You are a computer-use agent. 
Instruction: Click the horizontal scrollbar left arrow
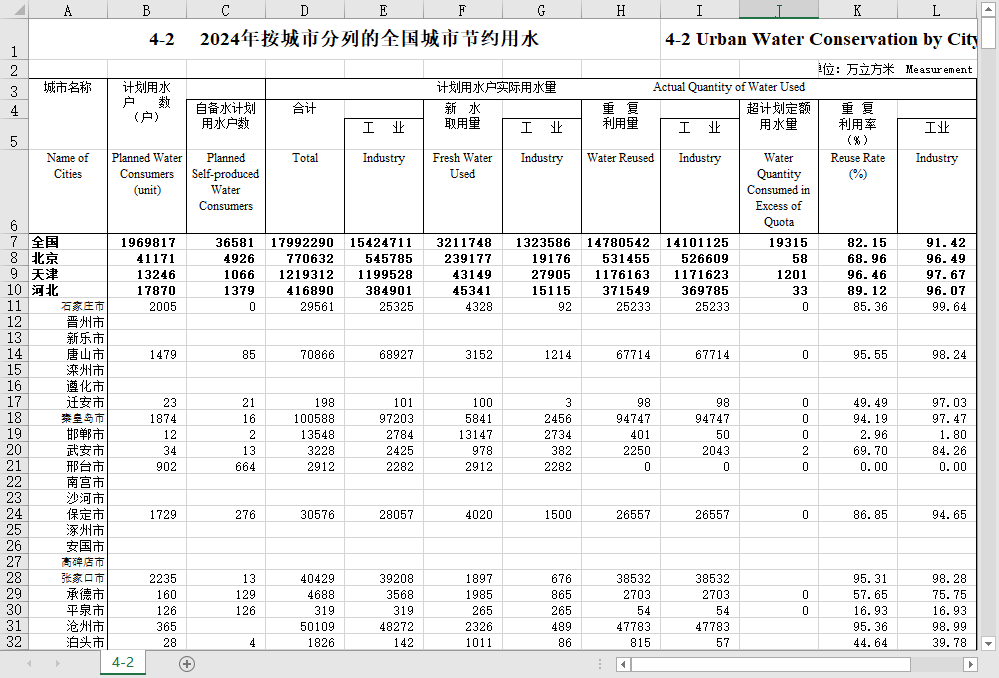624,664
